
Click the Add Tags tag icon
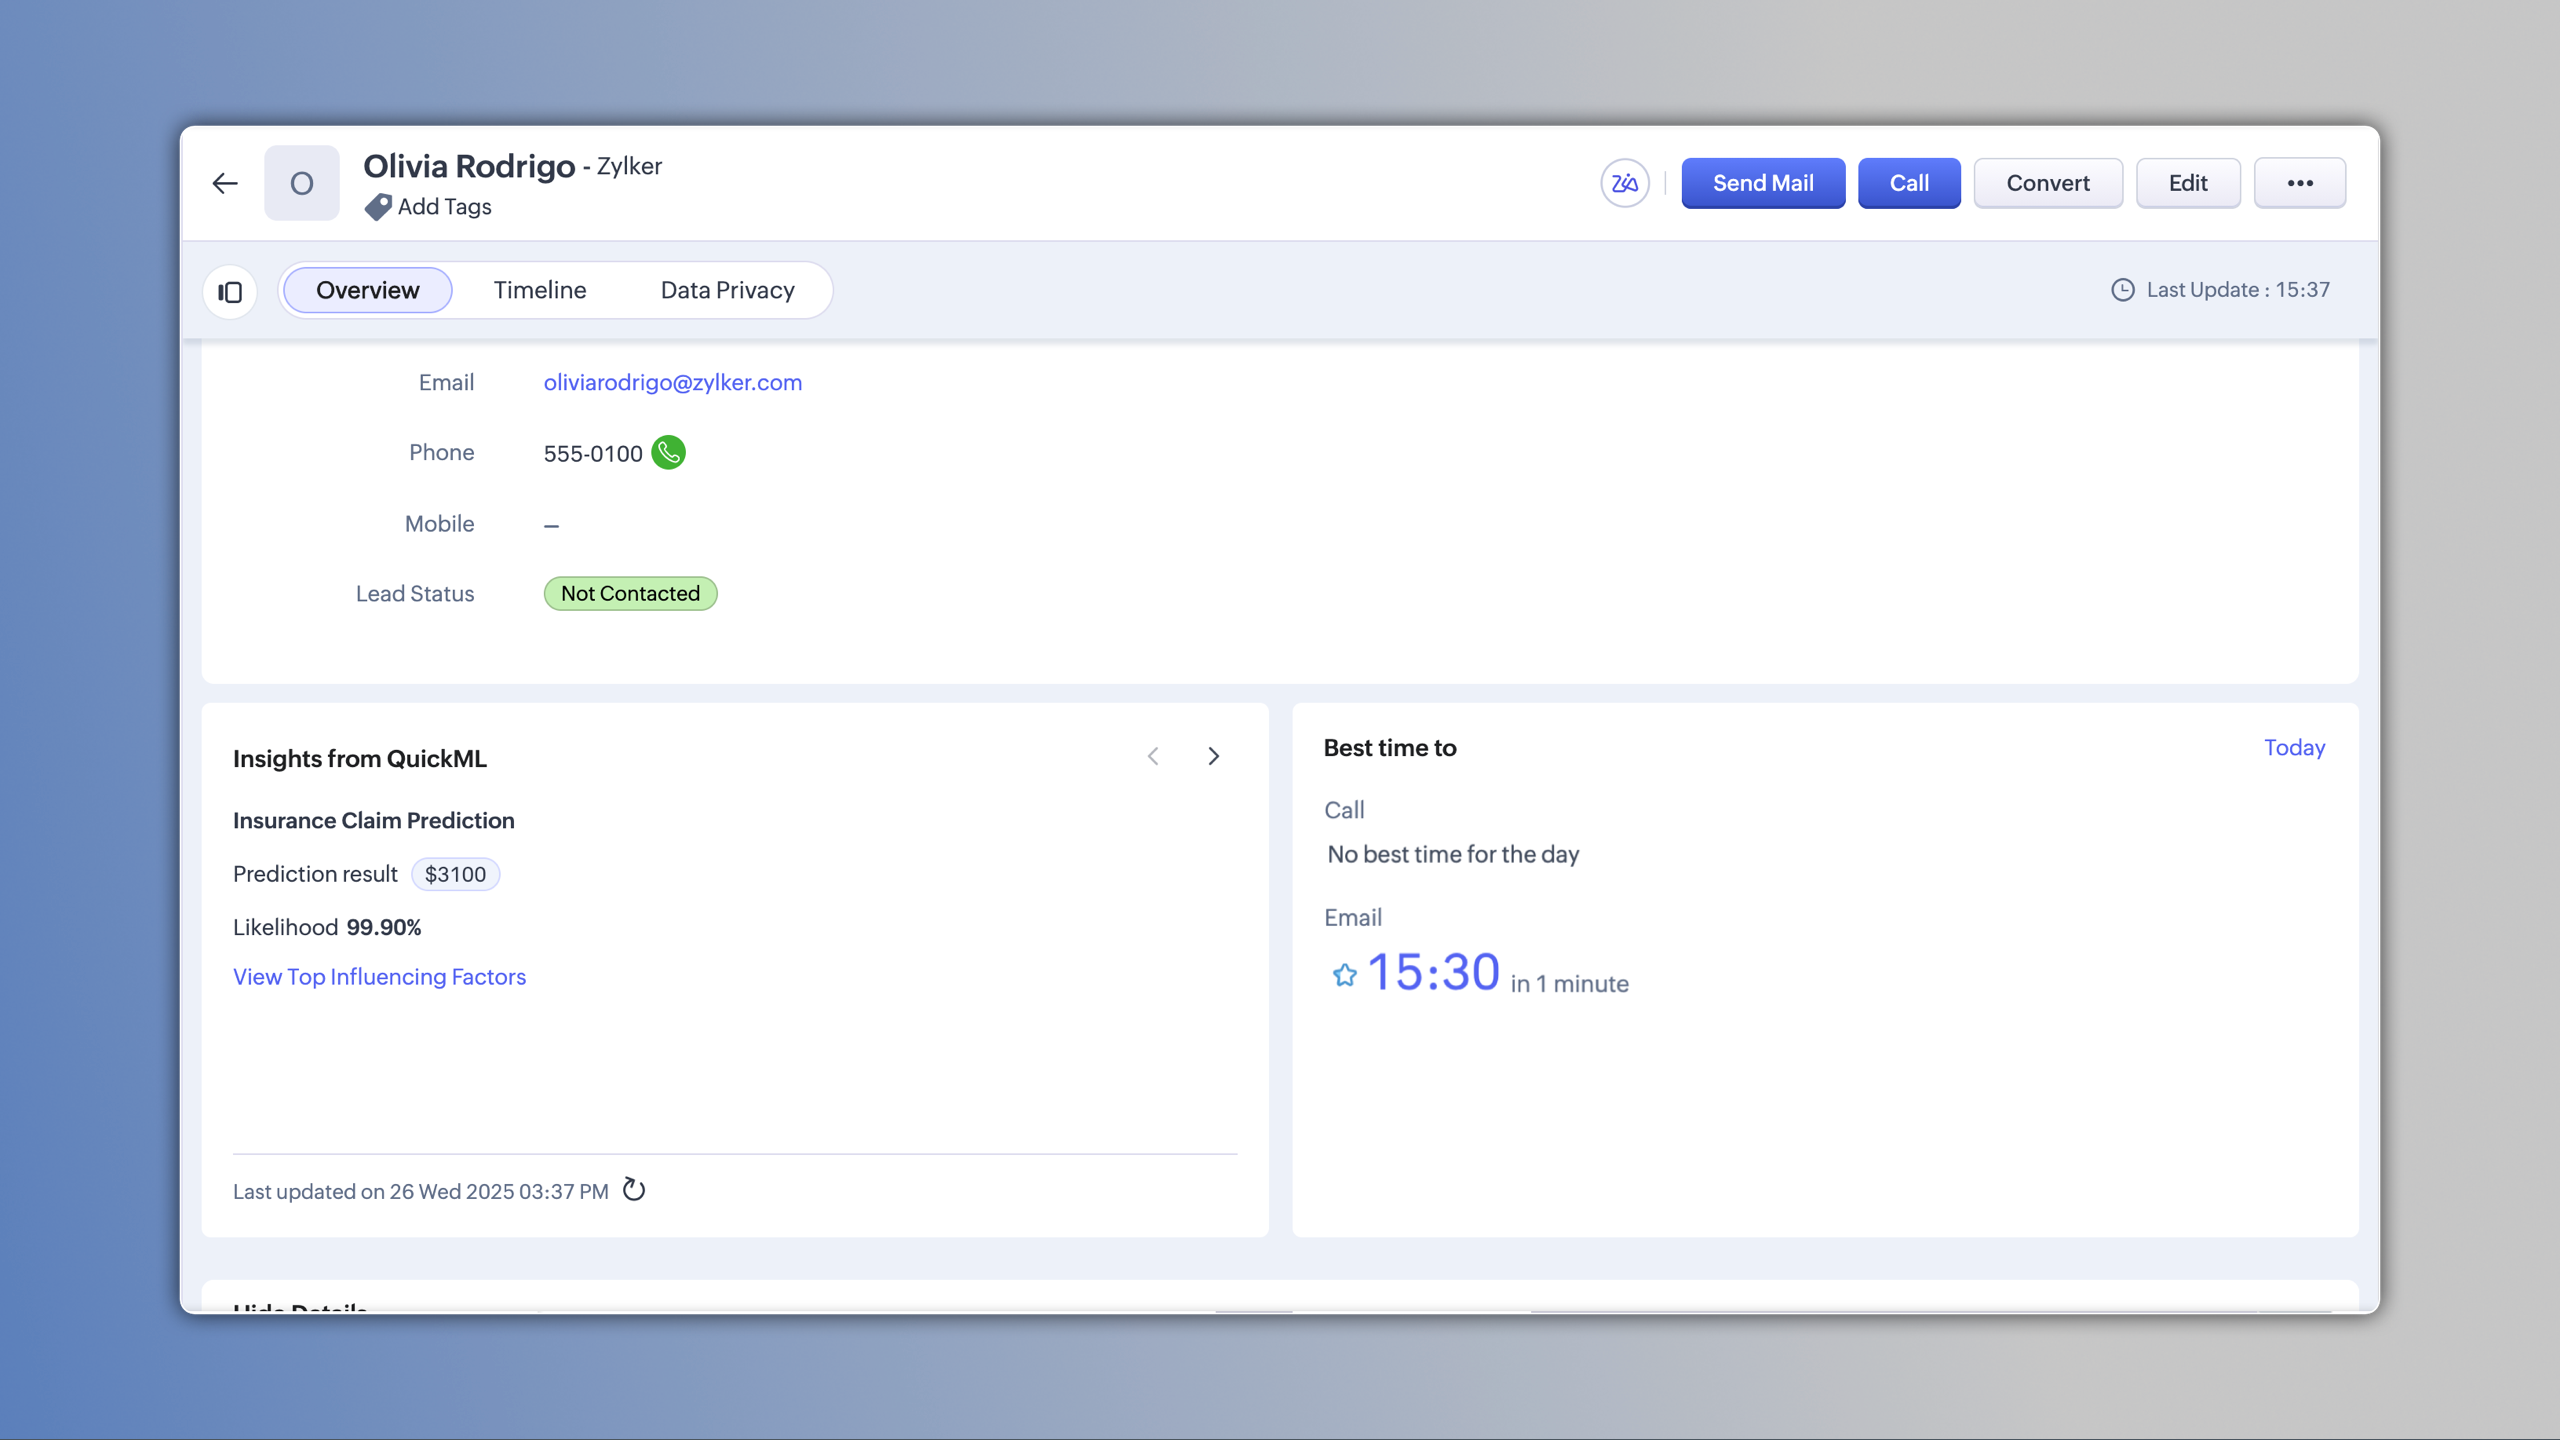377,207
